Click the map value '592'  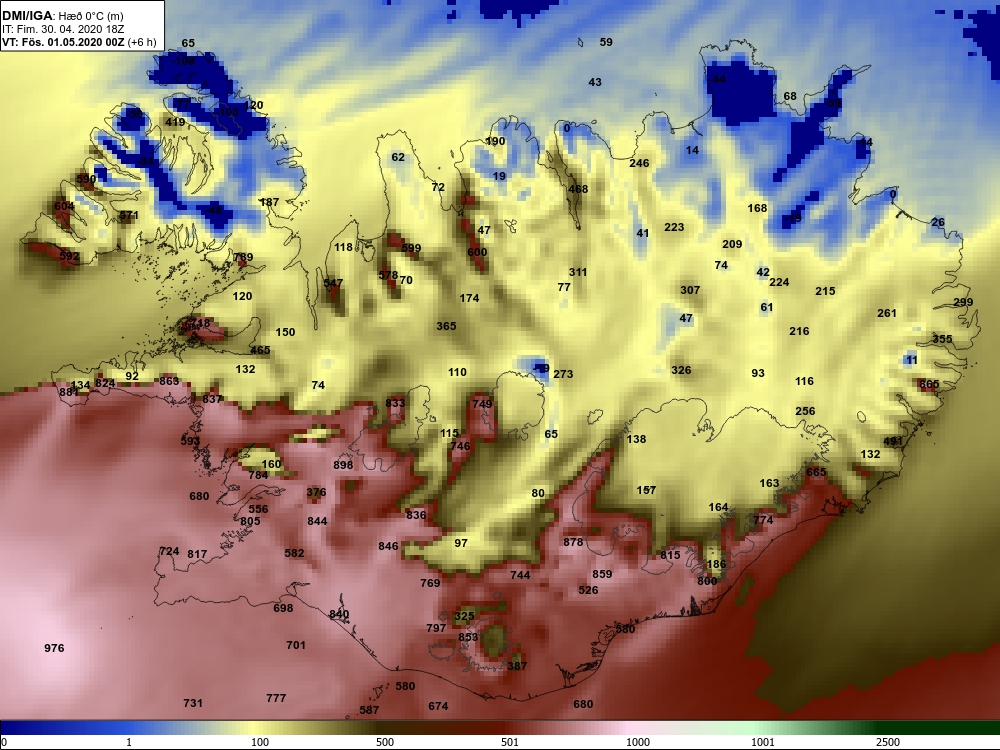70,256
